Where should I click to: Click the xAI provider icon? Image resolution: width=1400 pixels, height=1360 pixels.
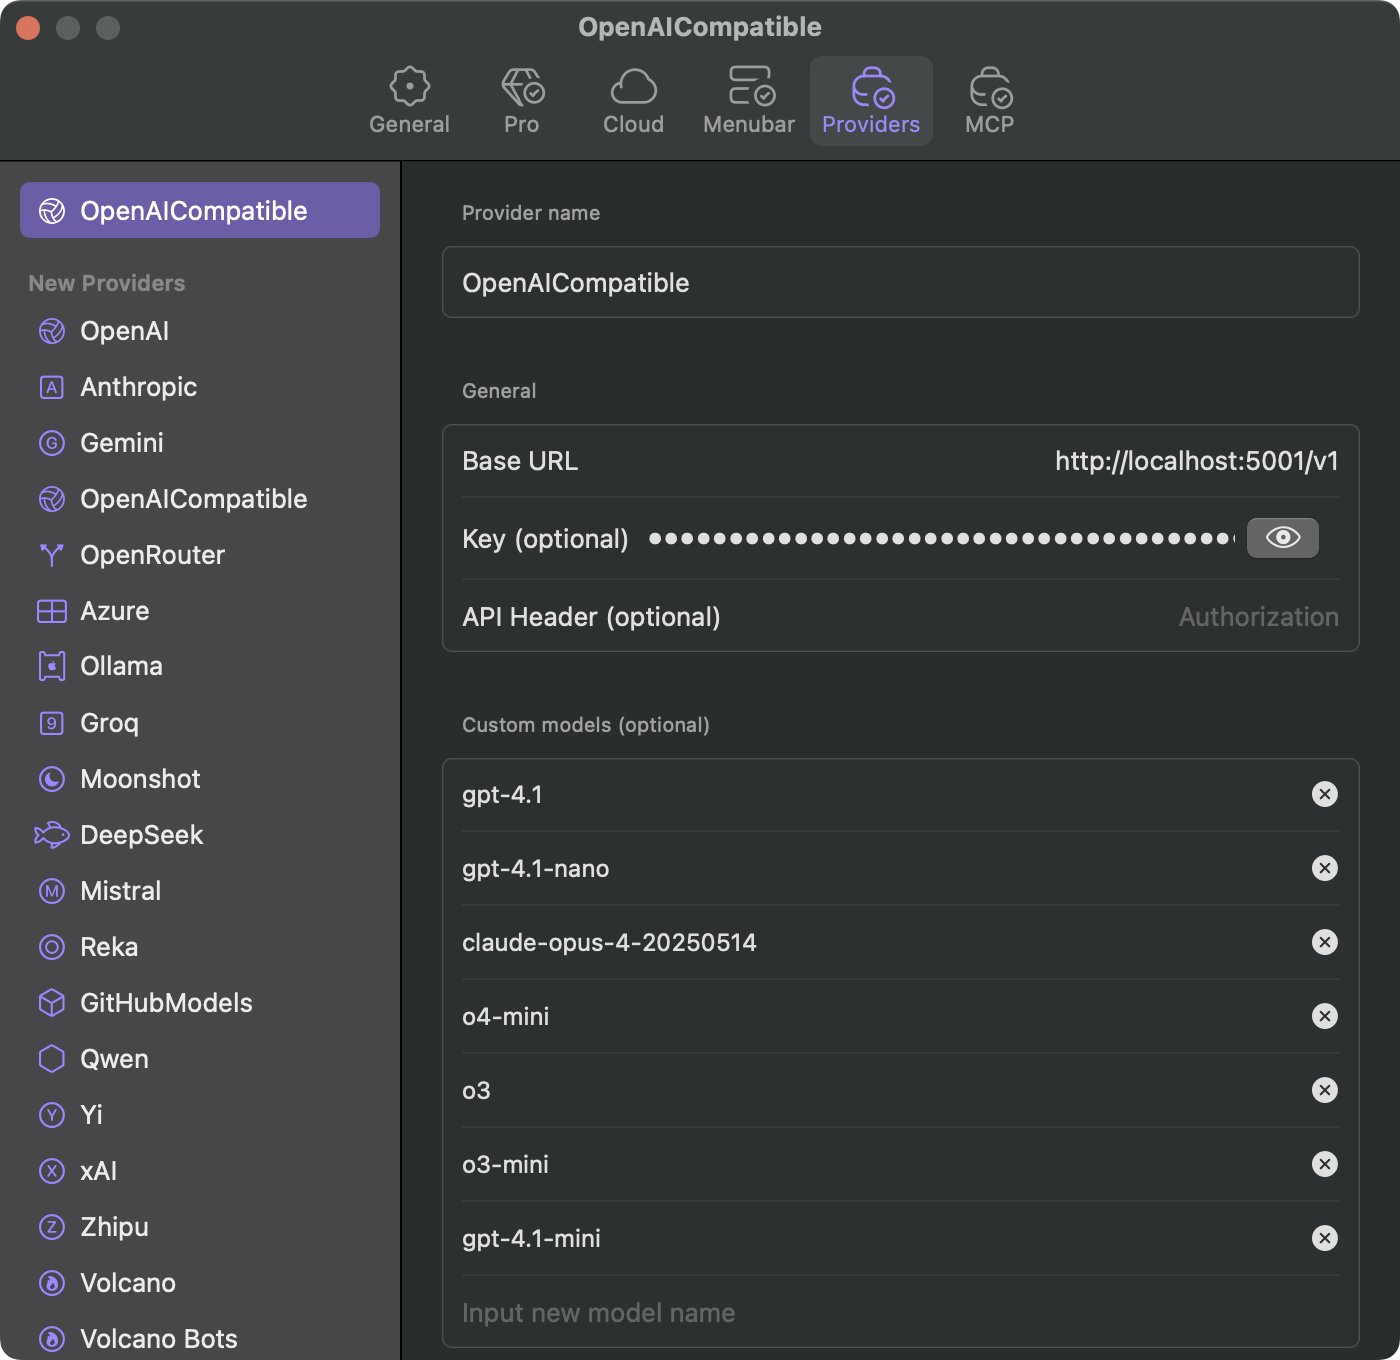click(52, 1171)
